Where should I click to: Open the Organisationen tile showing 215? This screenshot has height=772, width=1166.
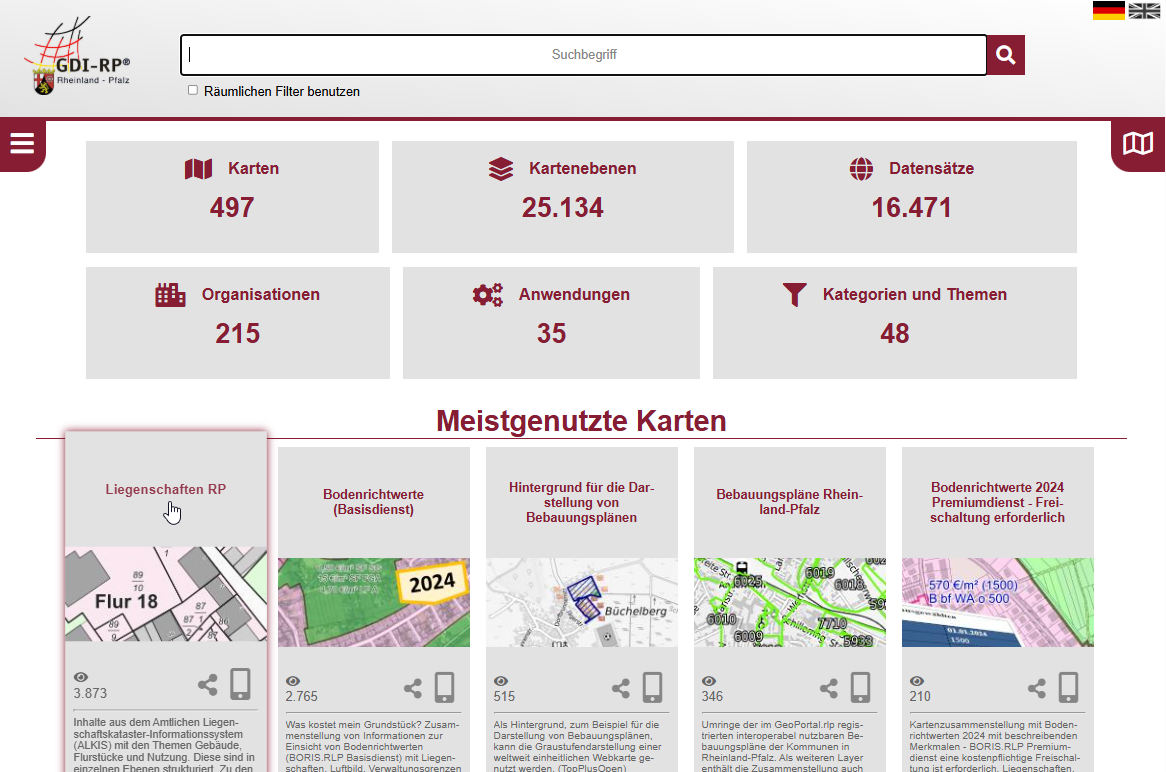click(237, 322)
